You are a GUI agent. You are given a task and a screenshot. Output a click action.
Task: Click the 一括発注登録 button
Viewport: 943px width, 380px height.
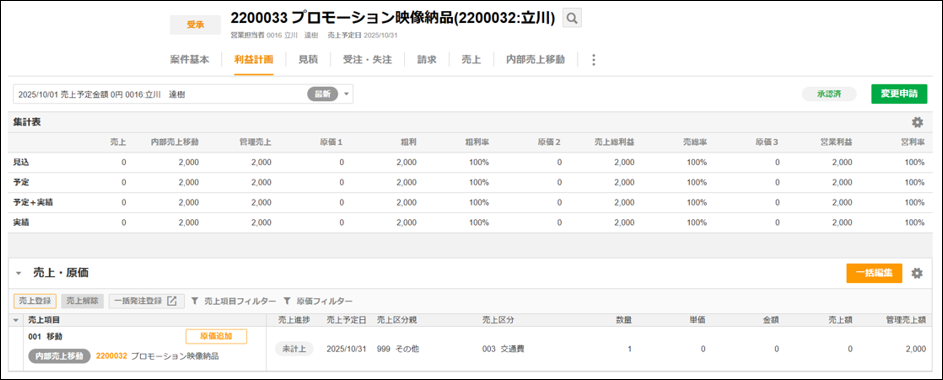(146, 301)
